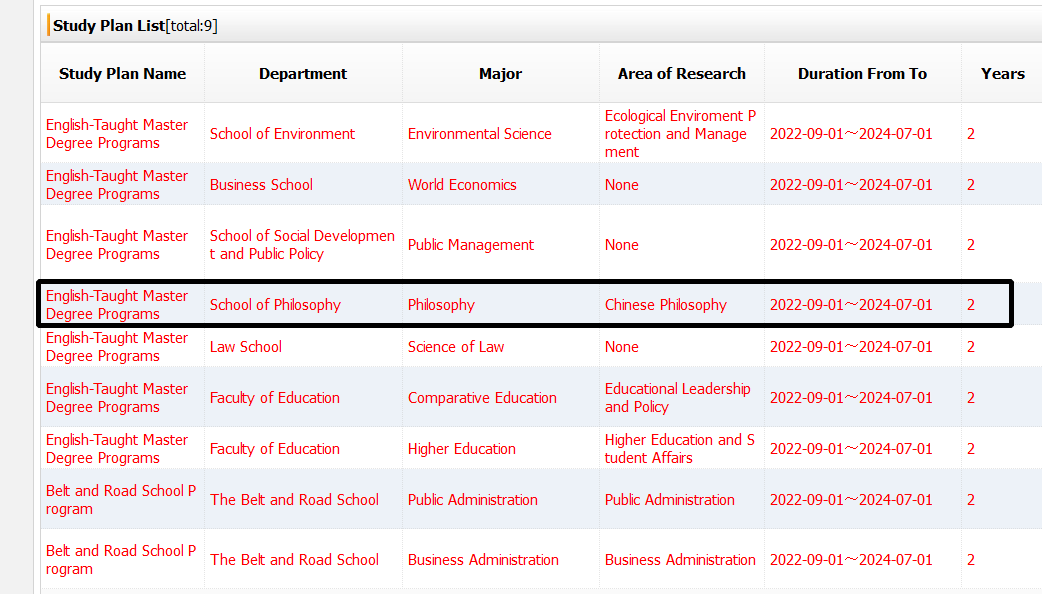Screen dimensions: 1042x594
Task: Select the Science of Law major
Action: [456, 346]
